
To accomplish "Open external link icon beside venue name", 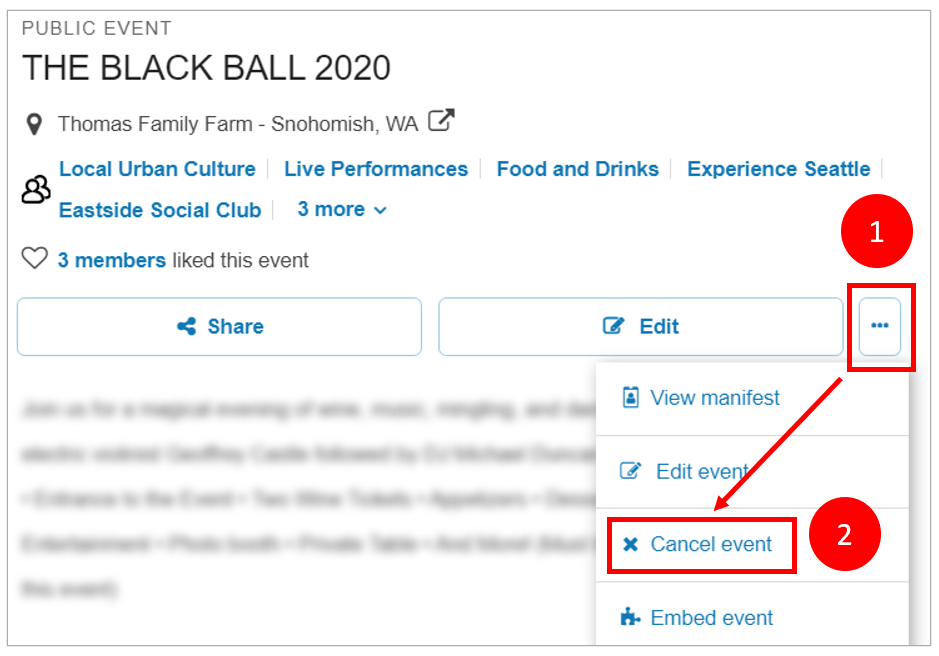I will point(441,122).
